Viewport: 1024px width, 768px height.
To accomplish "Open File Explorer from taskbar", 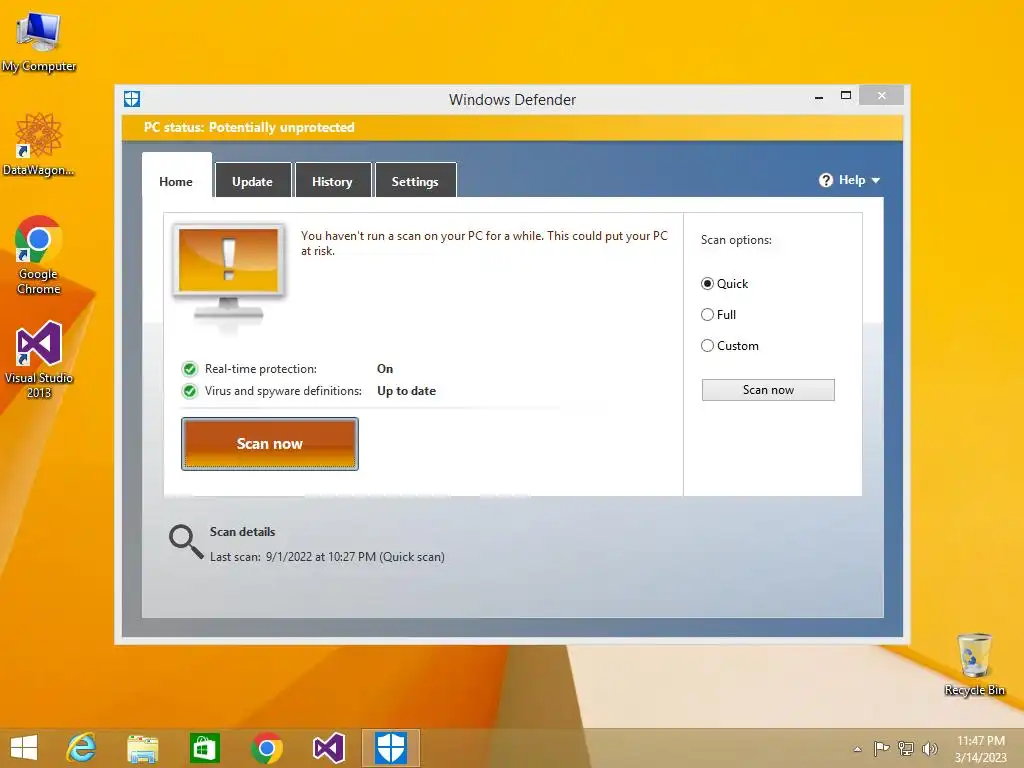I will tap(142, 748).
